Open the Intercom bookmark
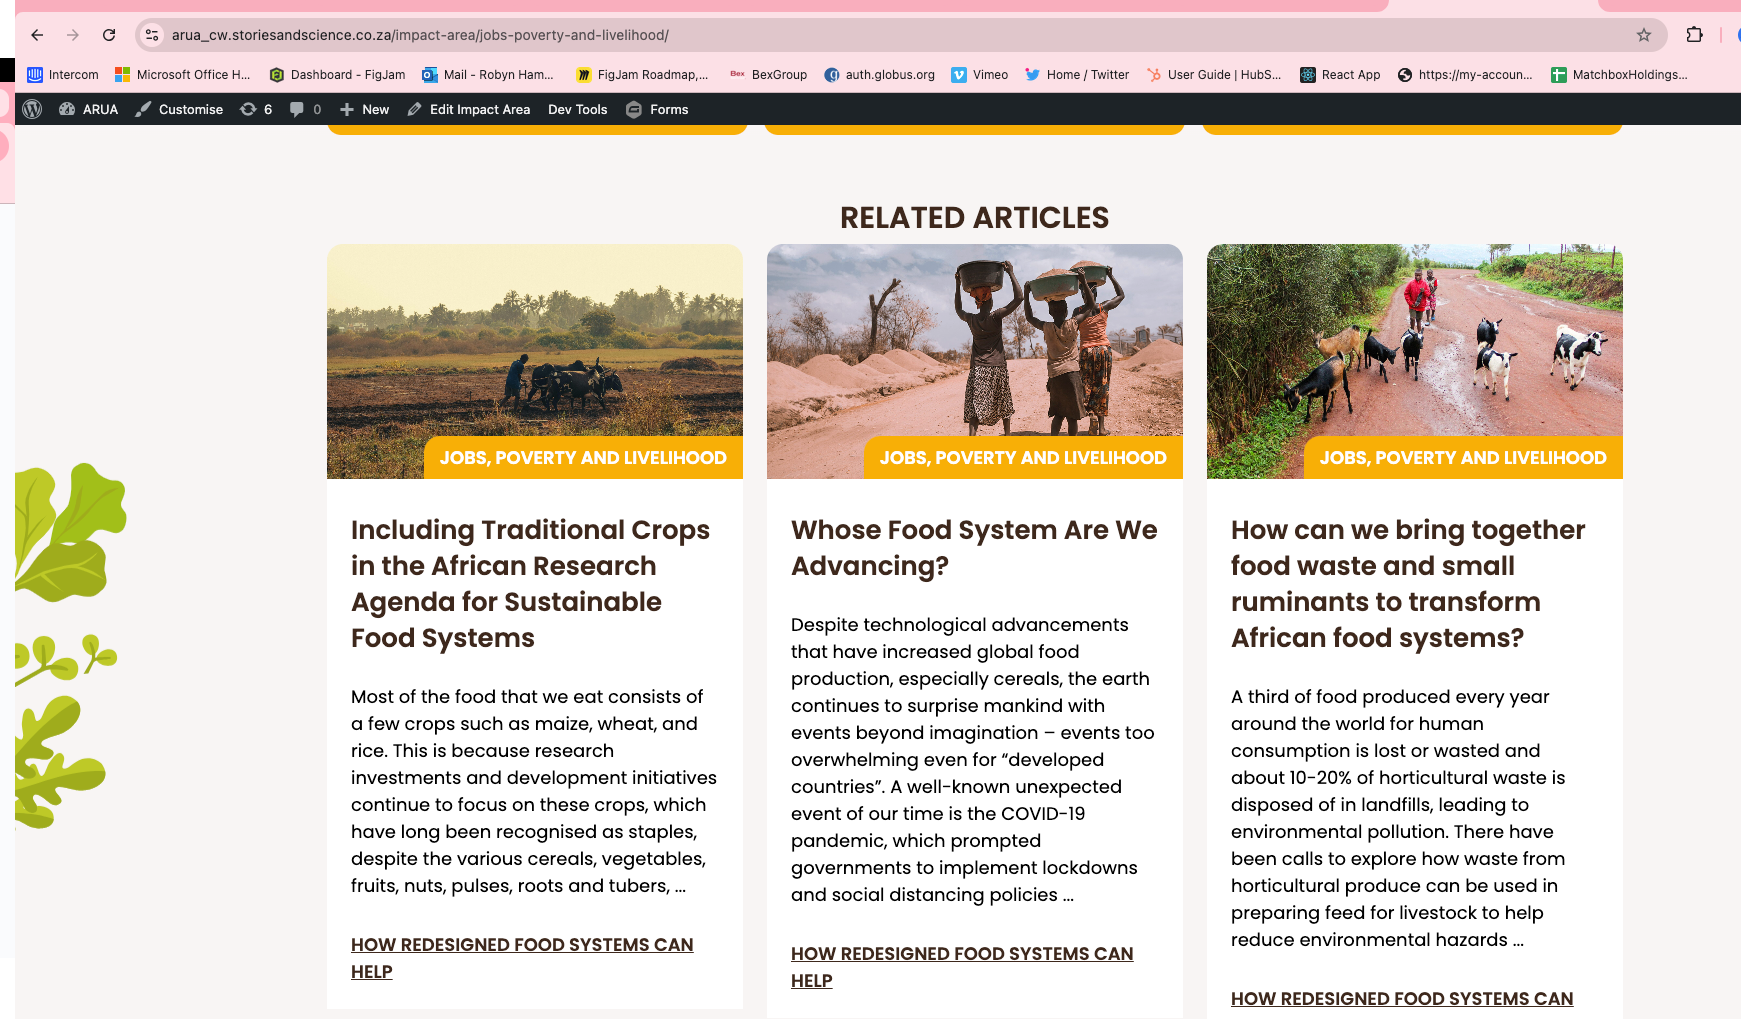This screenshot has height=1019, width=1741. point(62,75)
